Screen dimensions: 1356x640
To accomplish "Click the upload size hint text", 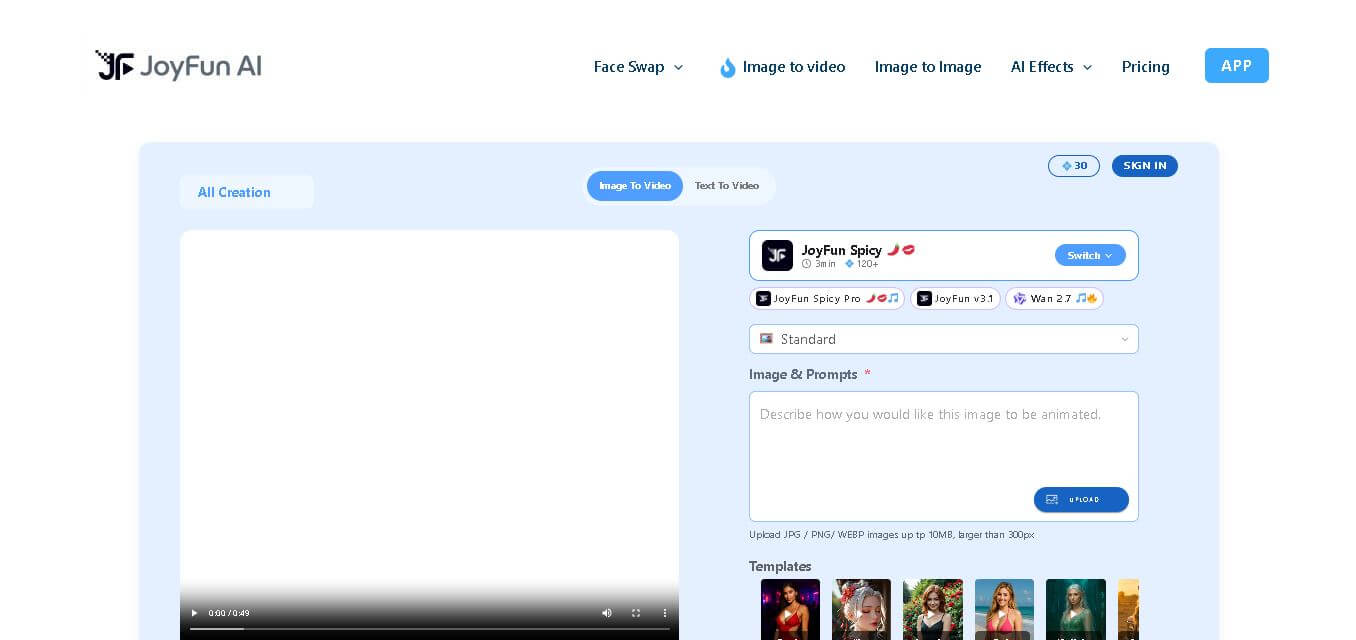I will coord(892,535).
